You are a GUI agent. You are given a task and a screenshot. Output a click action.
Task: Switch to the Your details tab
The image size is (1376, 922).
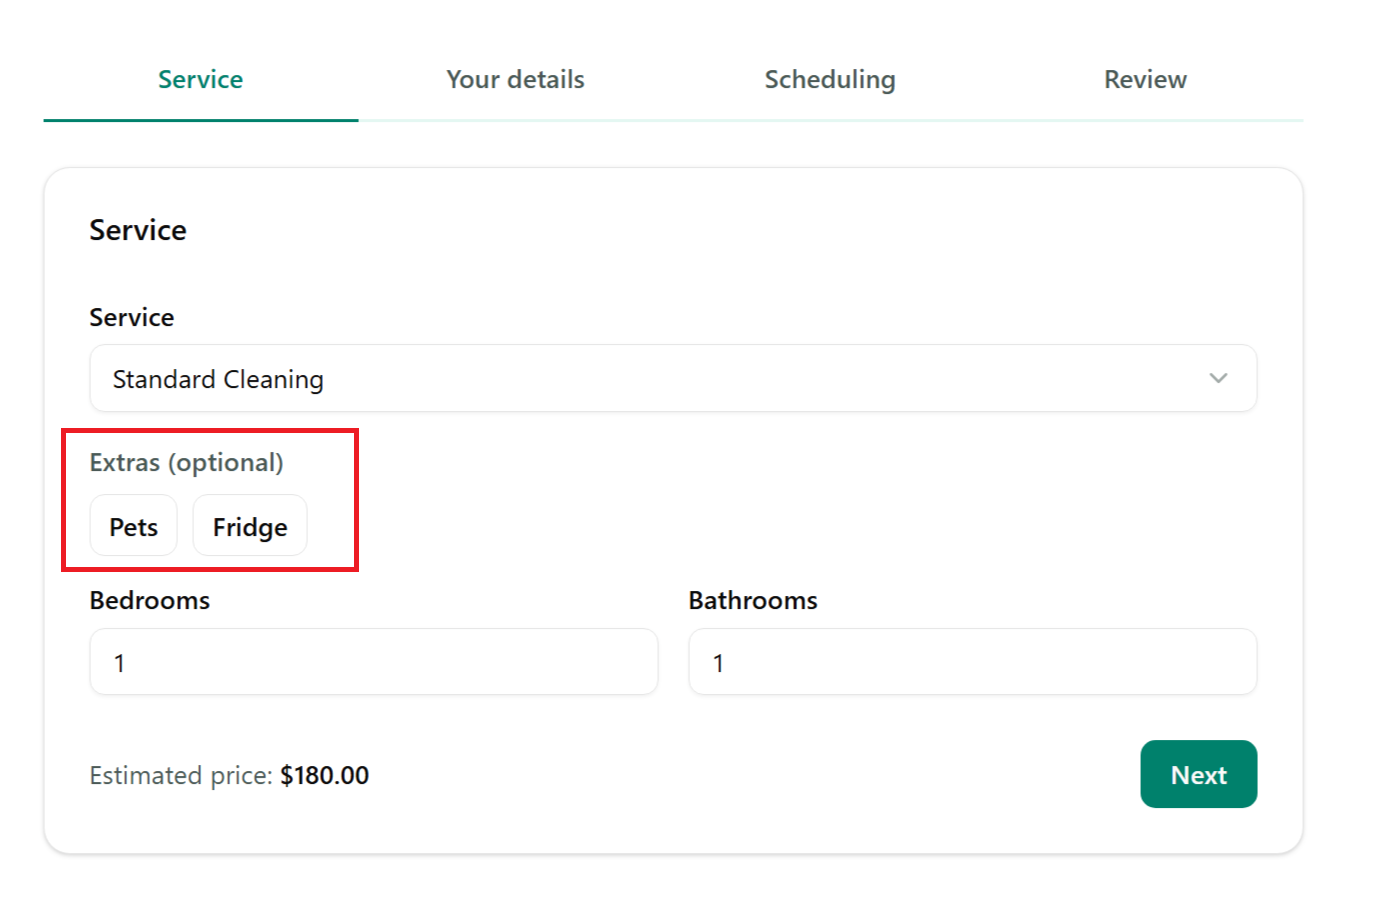pos(515,79)
